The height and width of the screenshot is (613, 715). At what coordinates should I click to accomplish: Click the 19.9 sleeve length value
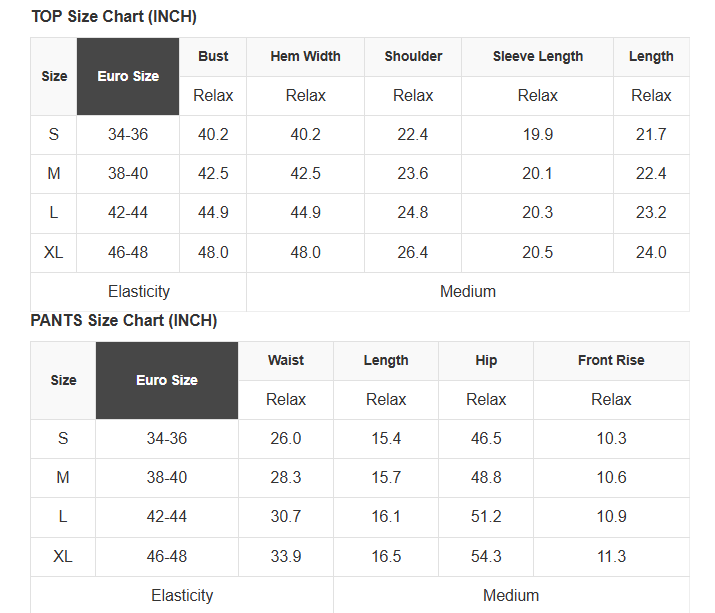tap(537, 135)
